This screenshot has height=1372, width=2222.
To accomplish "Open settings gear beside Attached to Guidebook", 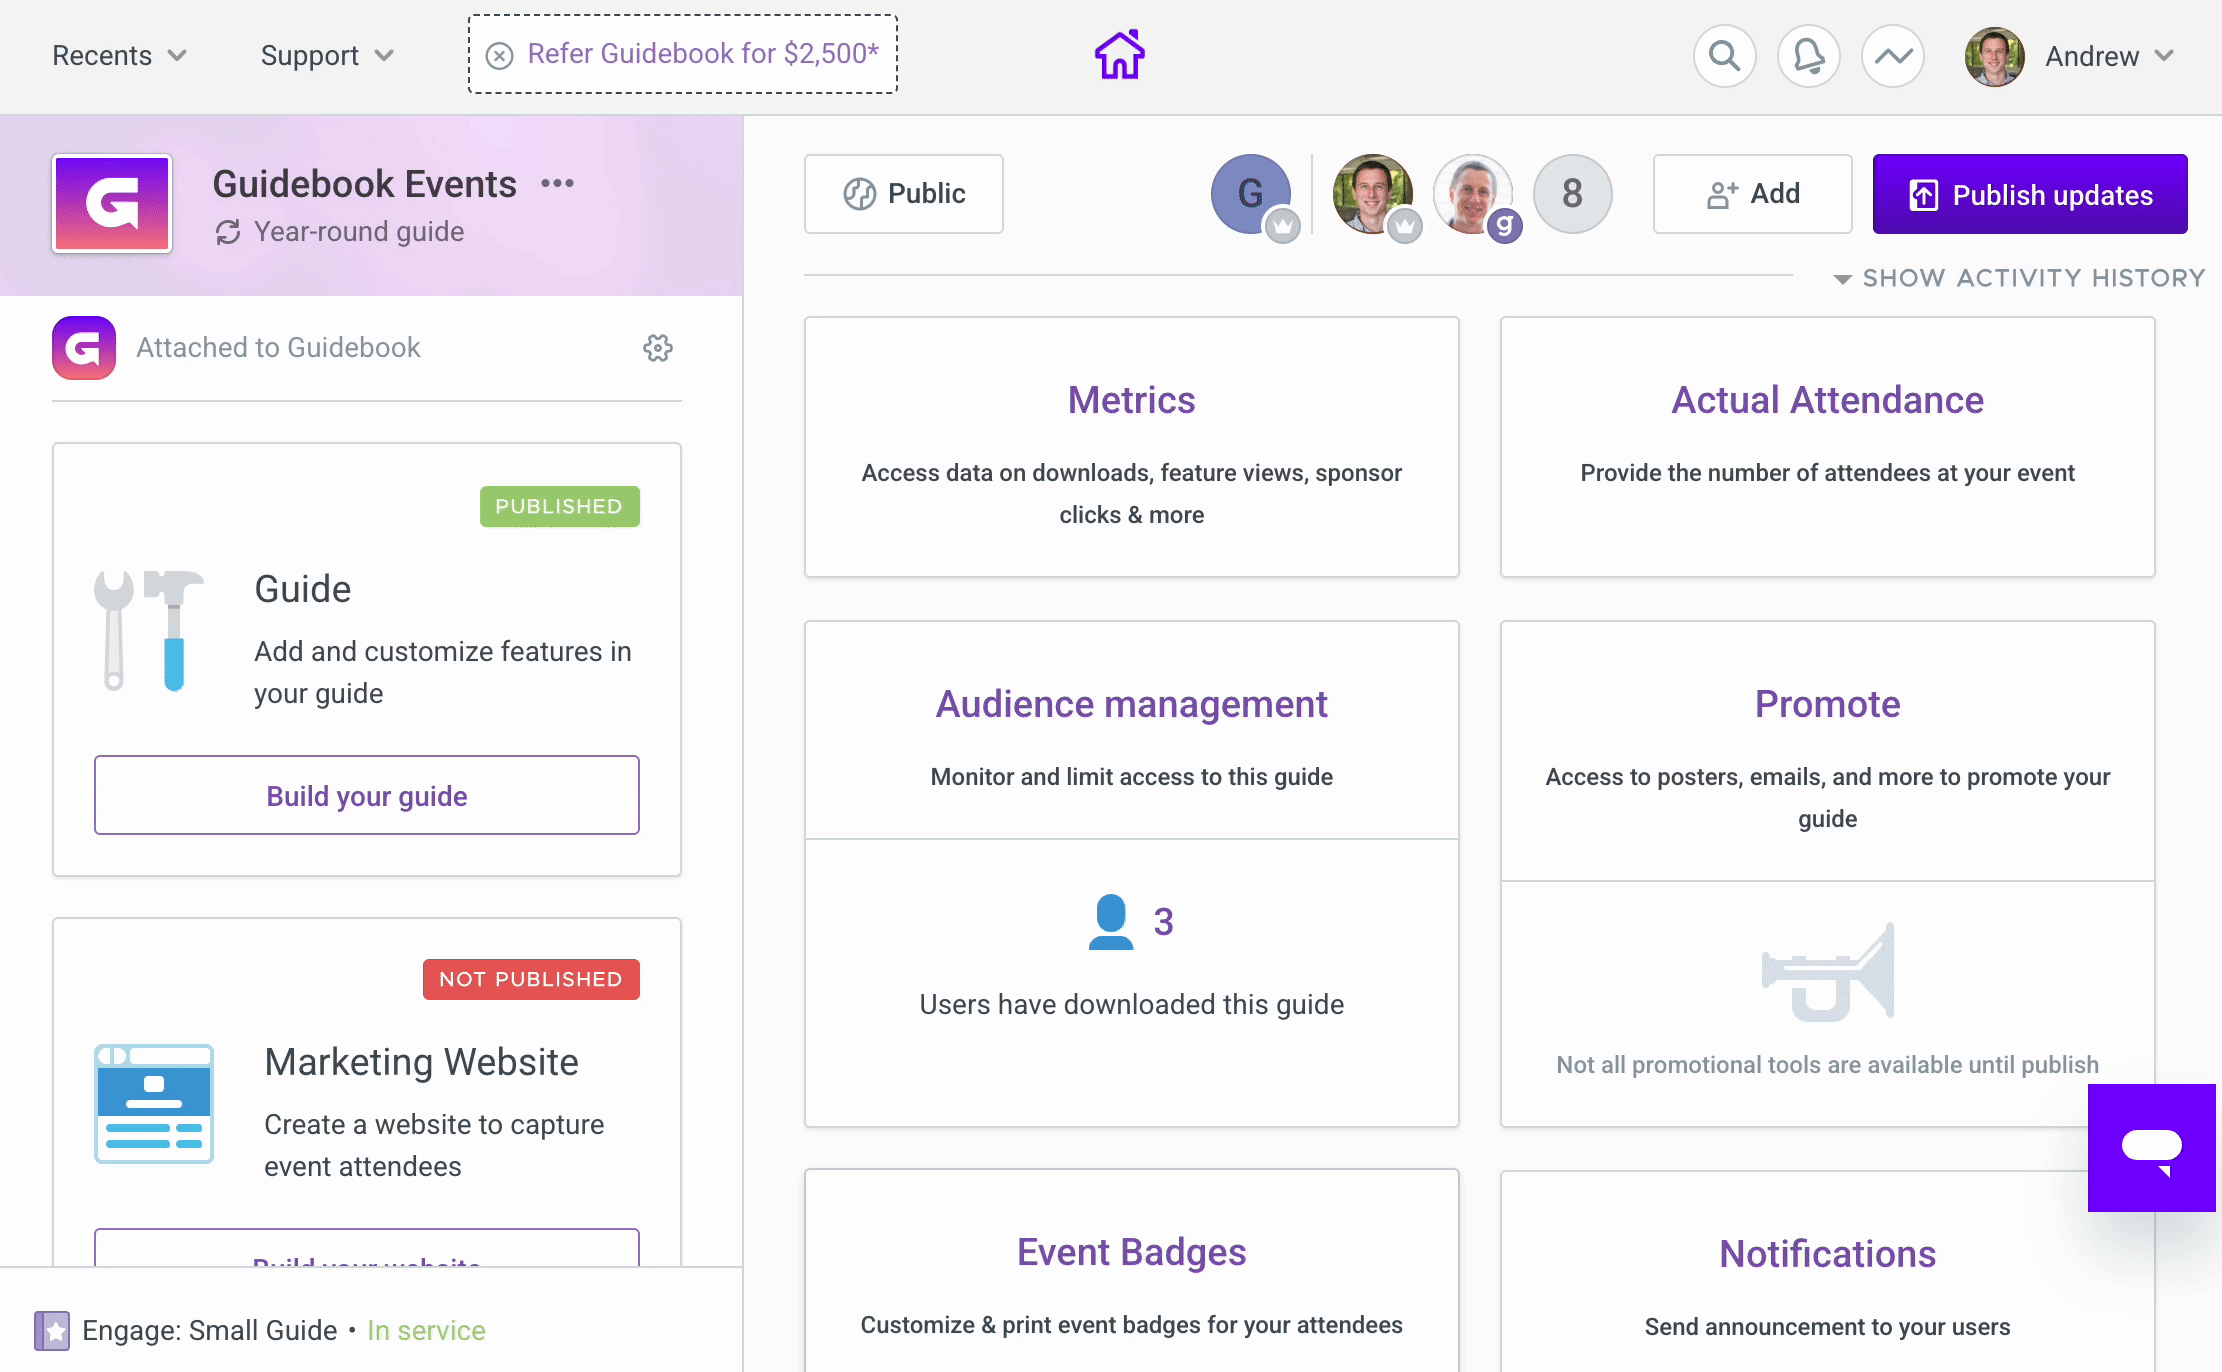I will click(x=657, y=348).
